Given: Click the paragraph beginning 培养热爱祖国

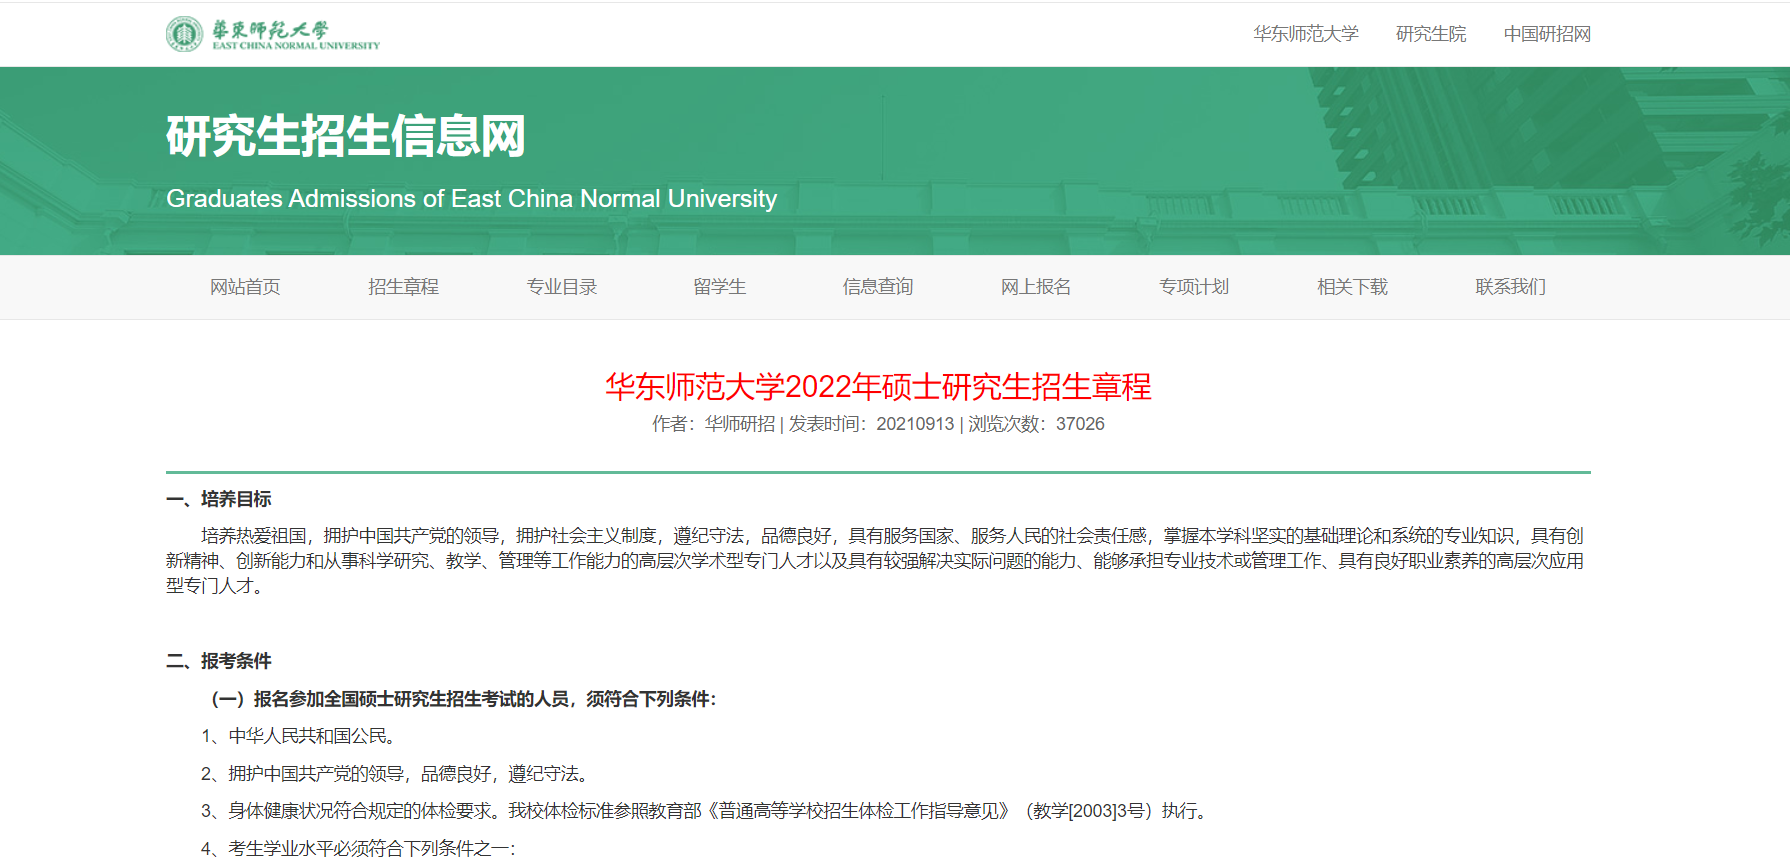Looking at the screenshot, I should [875, 561].
